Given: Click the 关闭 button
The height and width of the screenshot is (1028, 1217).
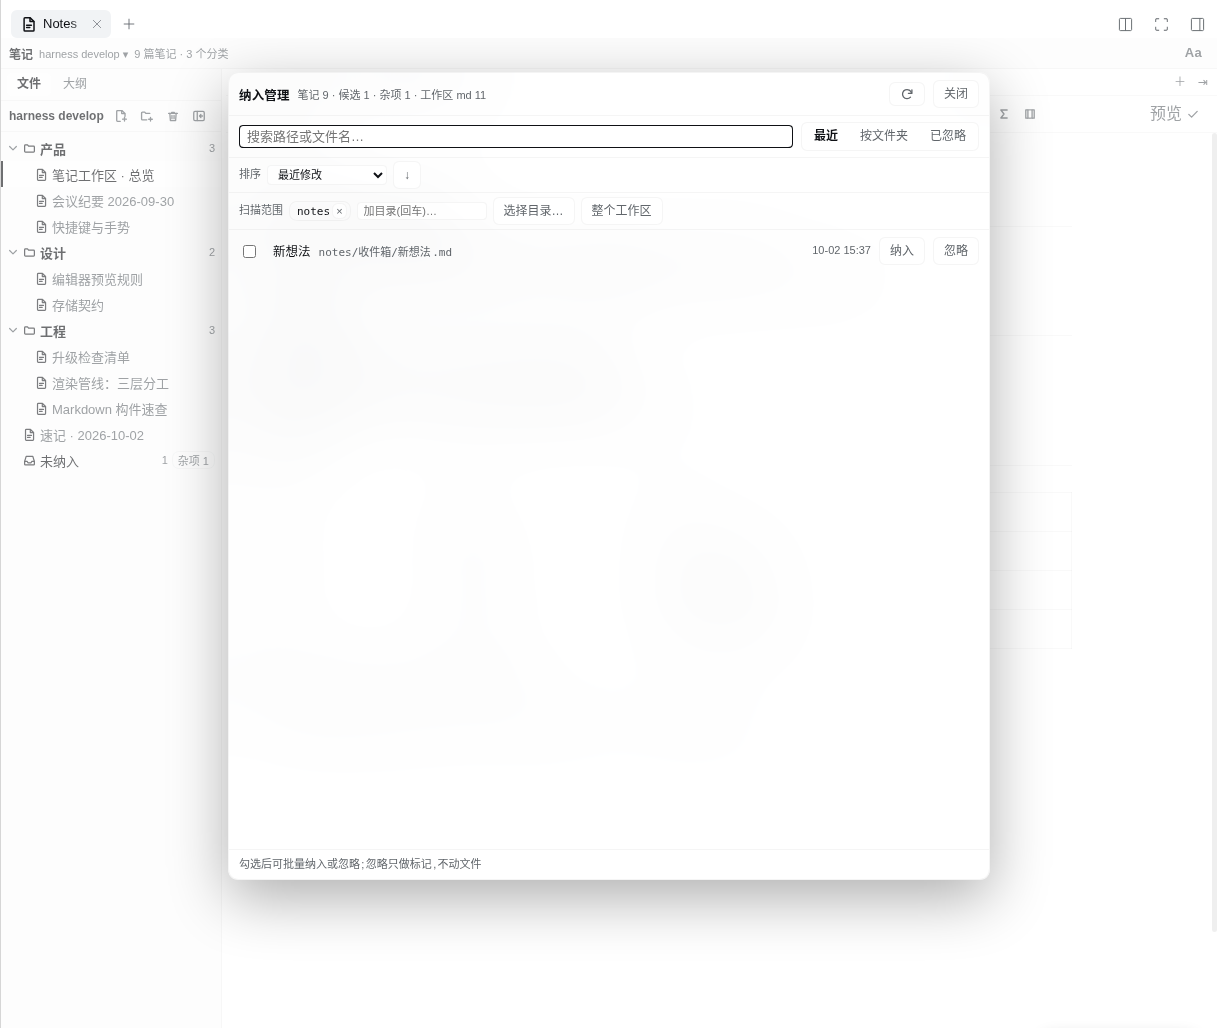Looking at the screenshot, I should (956, 94).
